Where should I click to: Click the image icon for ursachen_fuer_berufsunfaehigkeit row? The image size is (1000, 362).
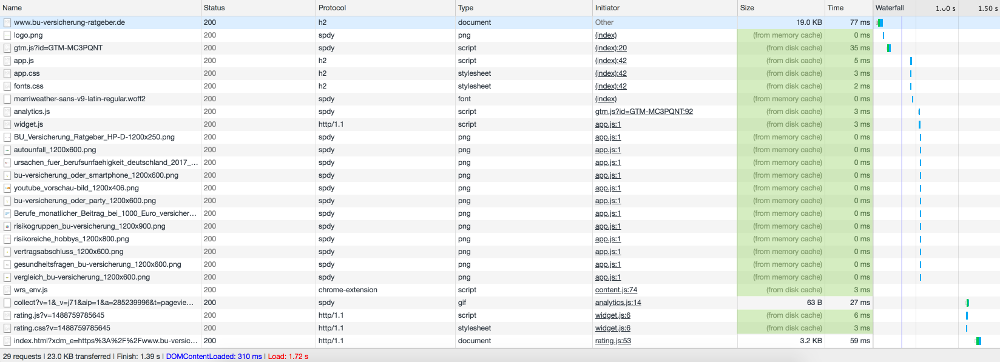7,163
